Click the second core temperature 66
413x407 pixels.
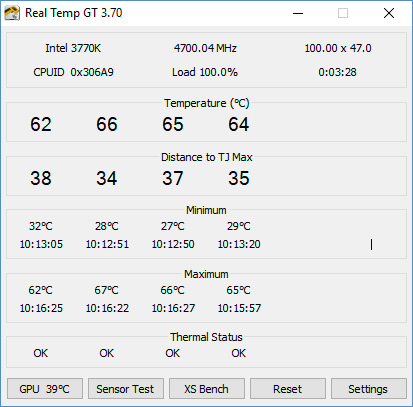(107, 124)
